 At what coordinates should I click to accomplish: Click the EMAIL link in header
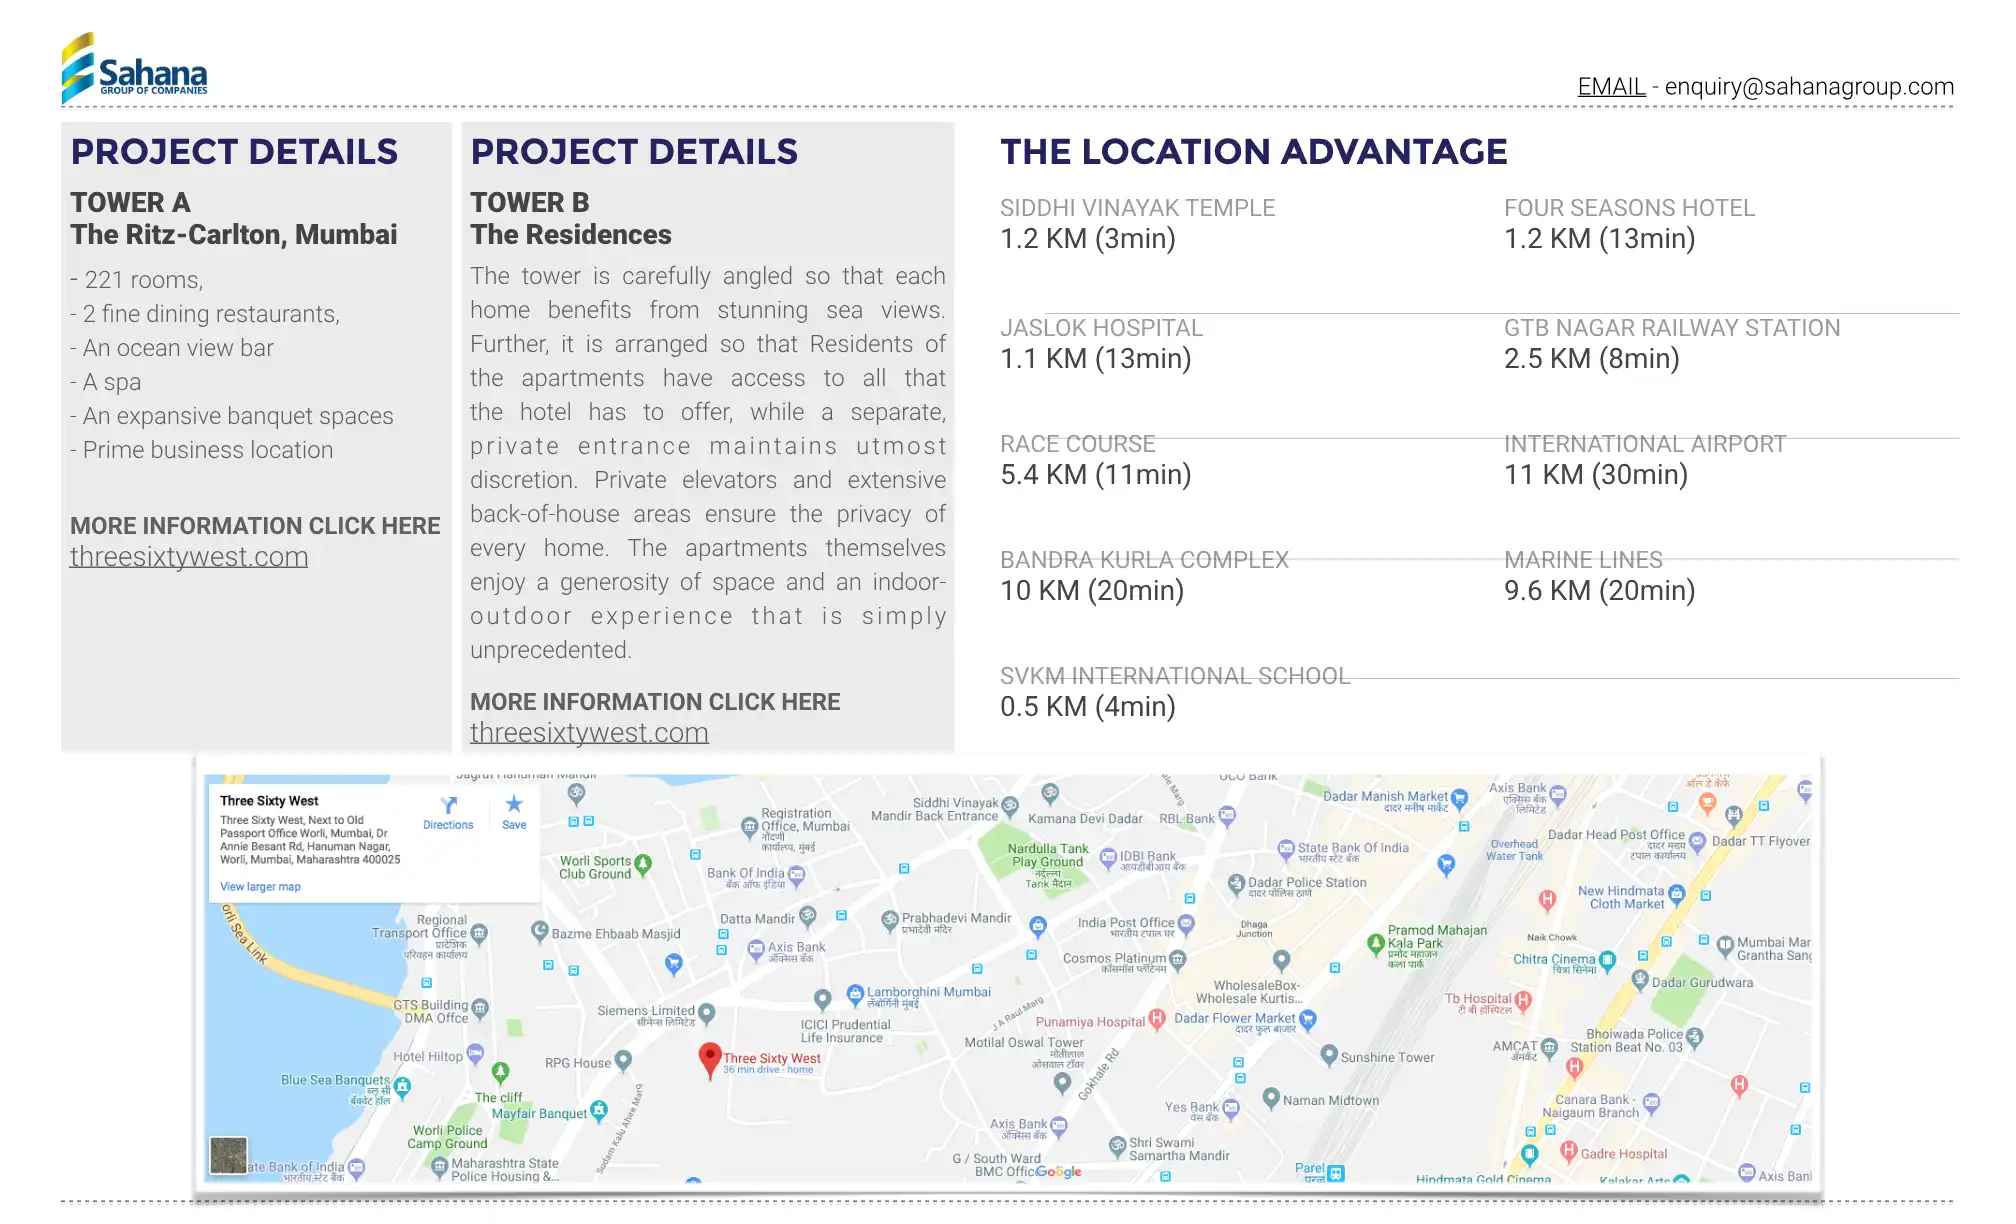(x=1611, y=87)
